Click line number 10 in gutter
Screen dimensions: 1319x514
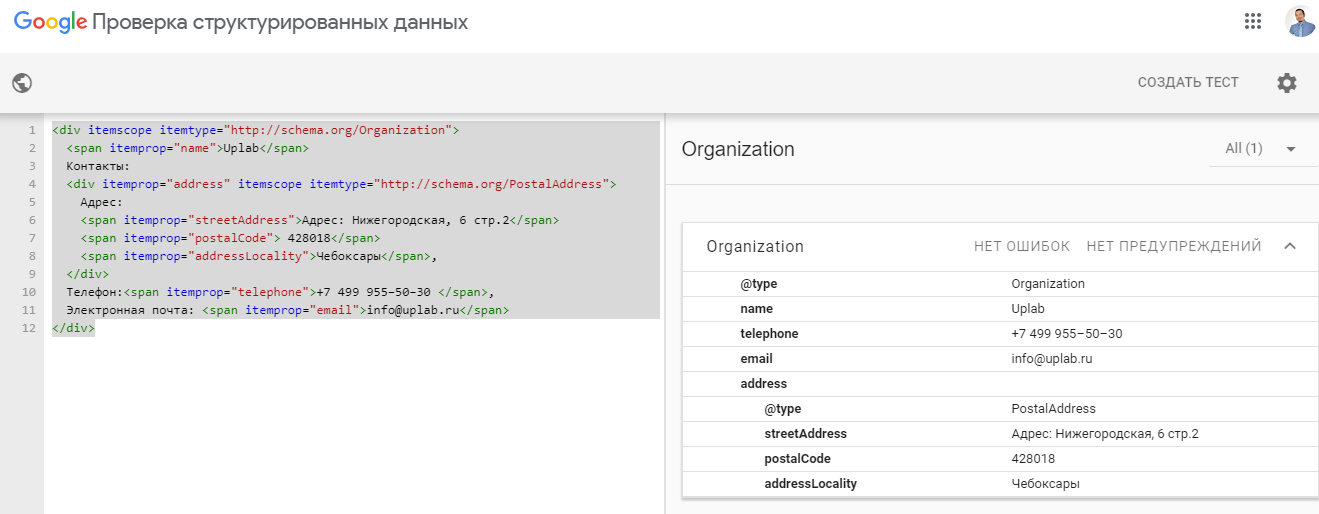point(29,292)
